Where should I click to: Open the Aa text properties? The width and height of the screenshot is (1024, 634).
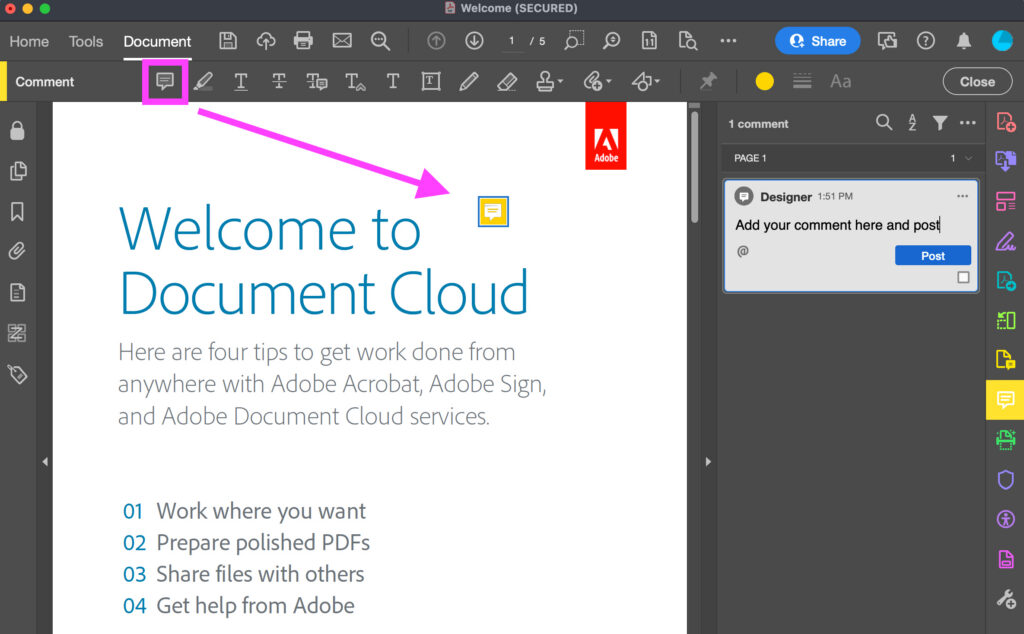tap(840, 82)
